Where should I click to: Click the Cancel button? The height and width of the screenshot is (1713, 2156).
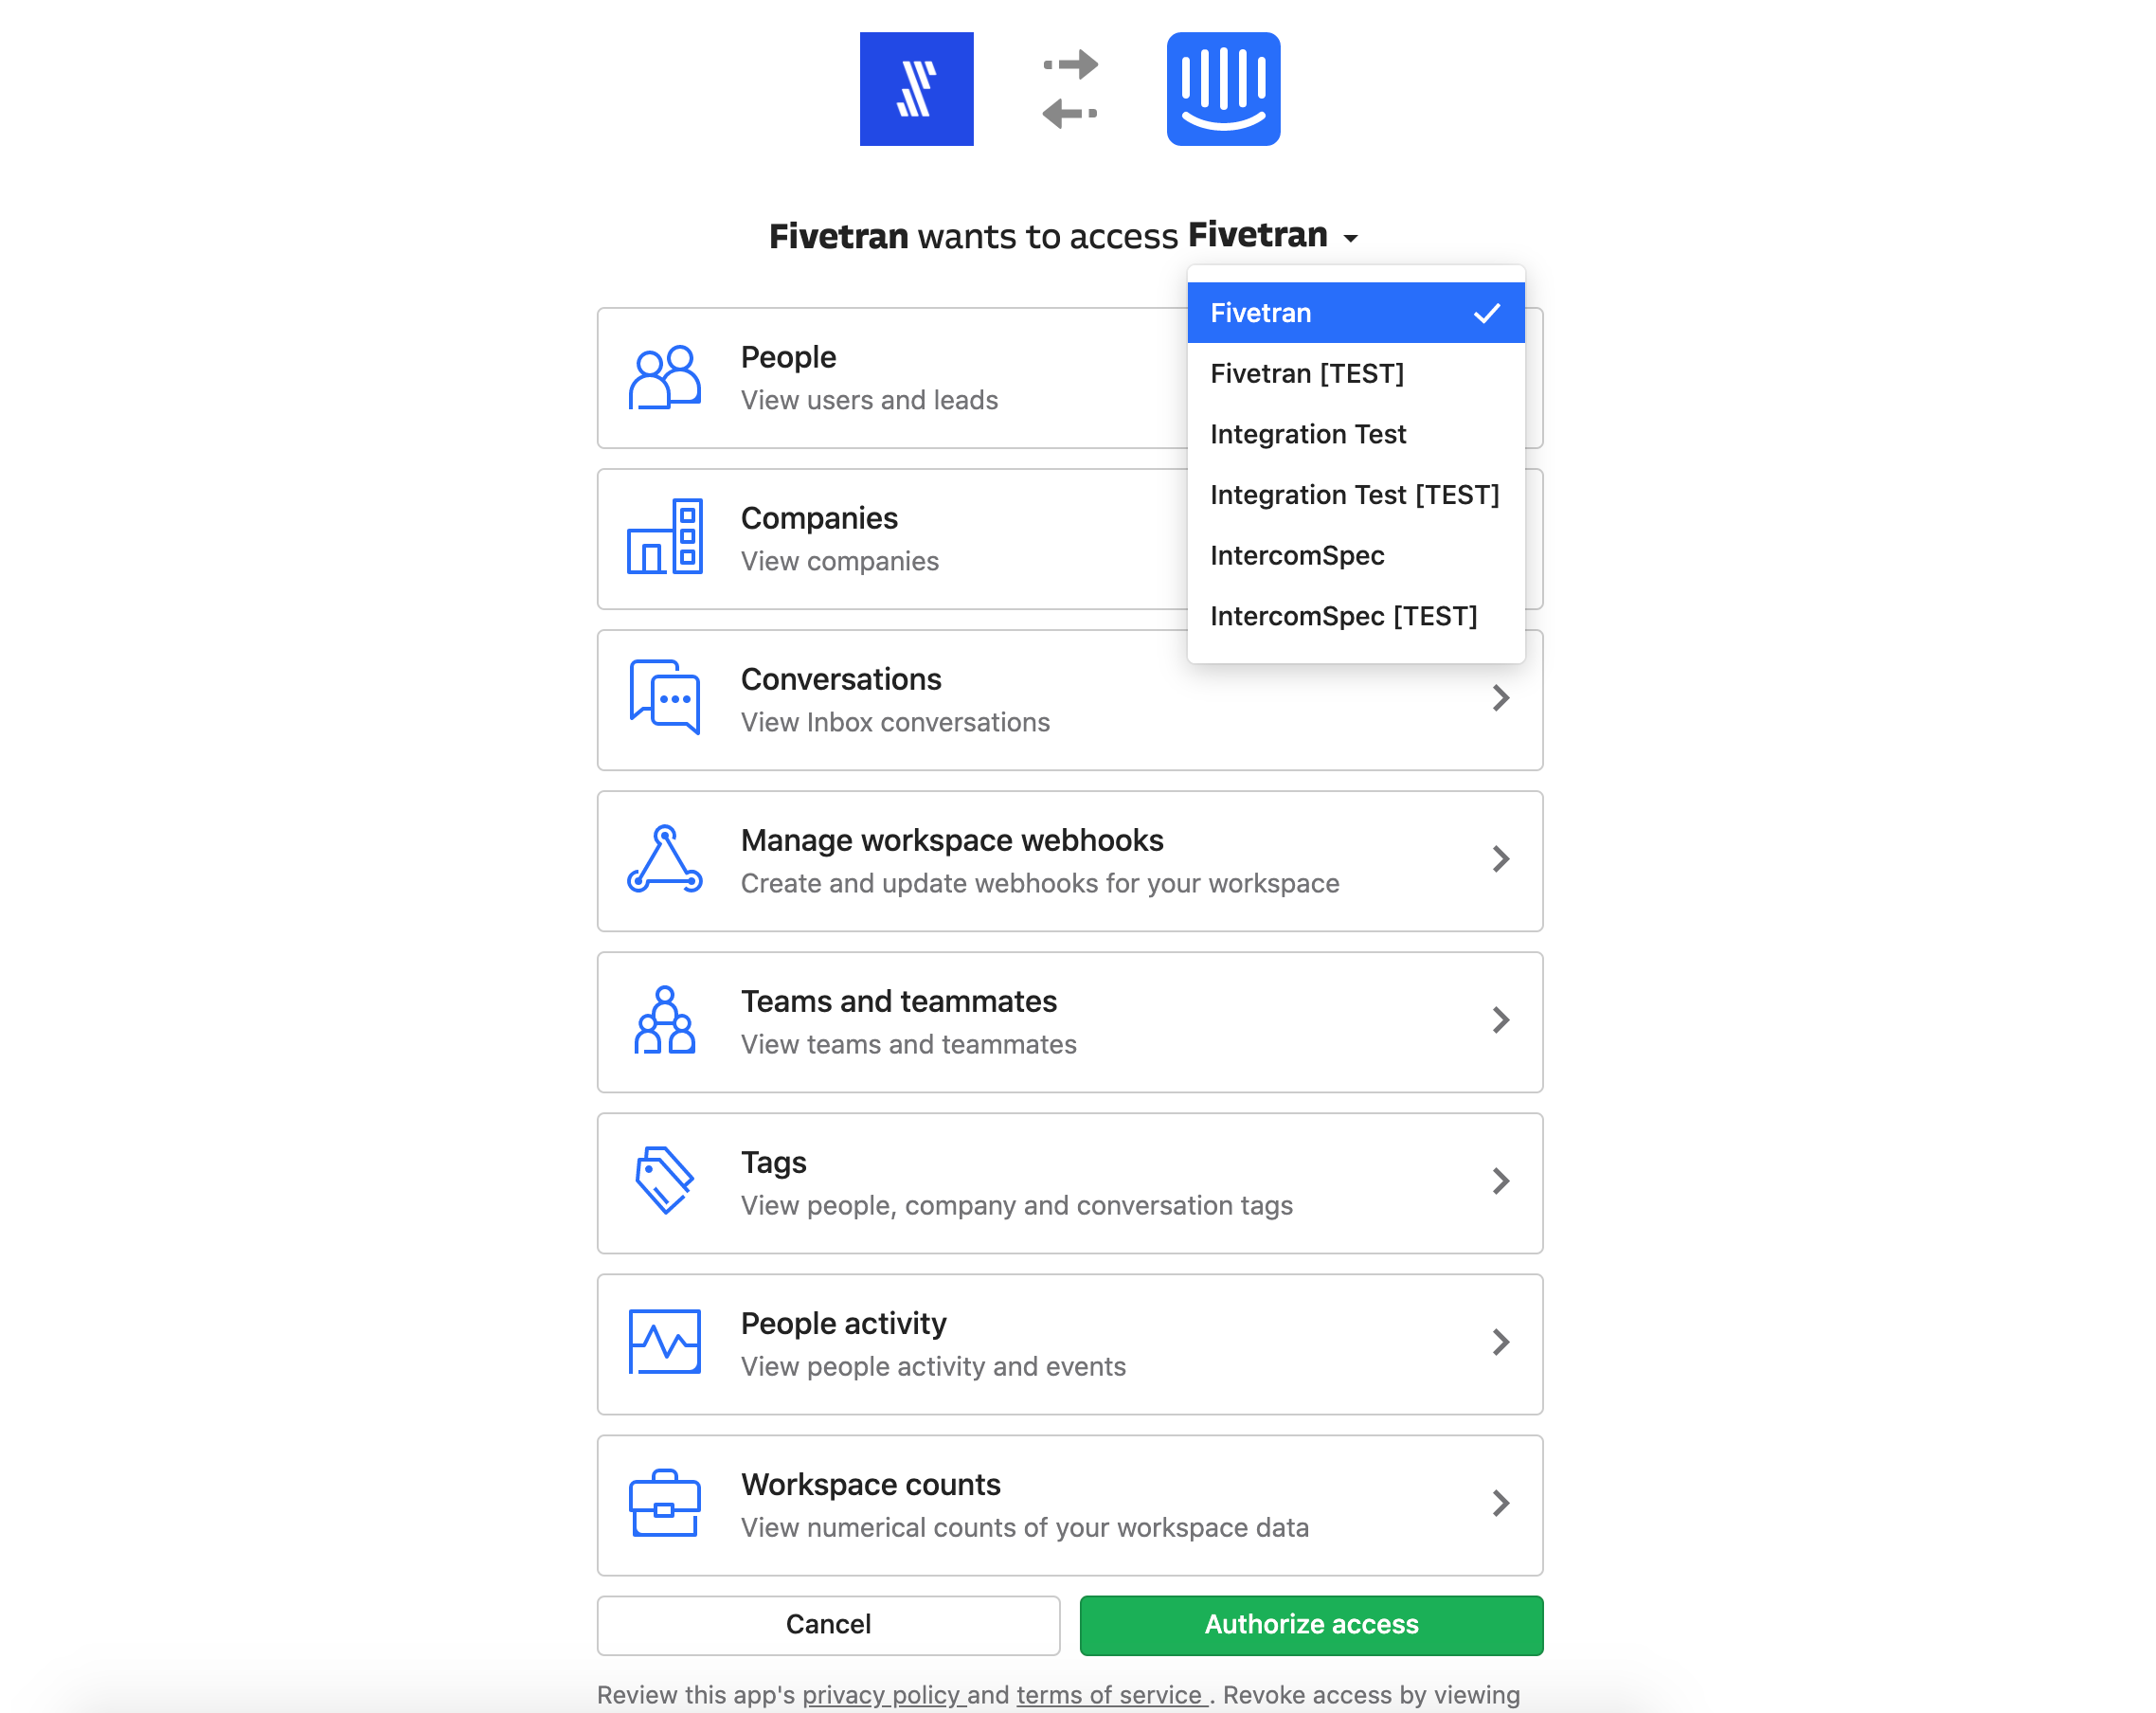828,1624
